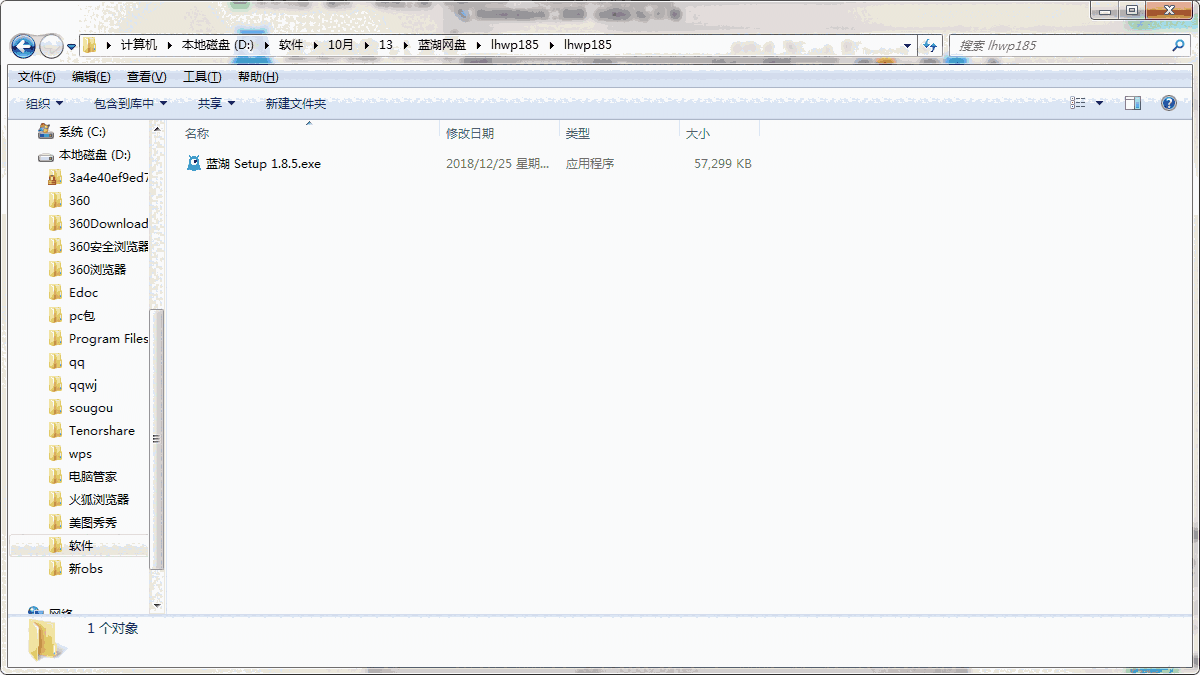Click the wps folder icon
Screen dimensions: 1200x675
(55, 454)
